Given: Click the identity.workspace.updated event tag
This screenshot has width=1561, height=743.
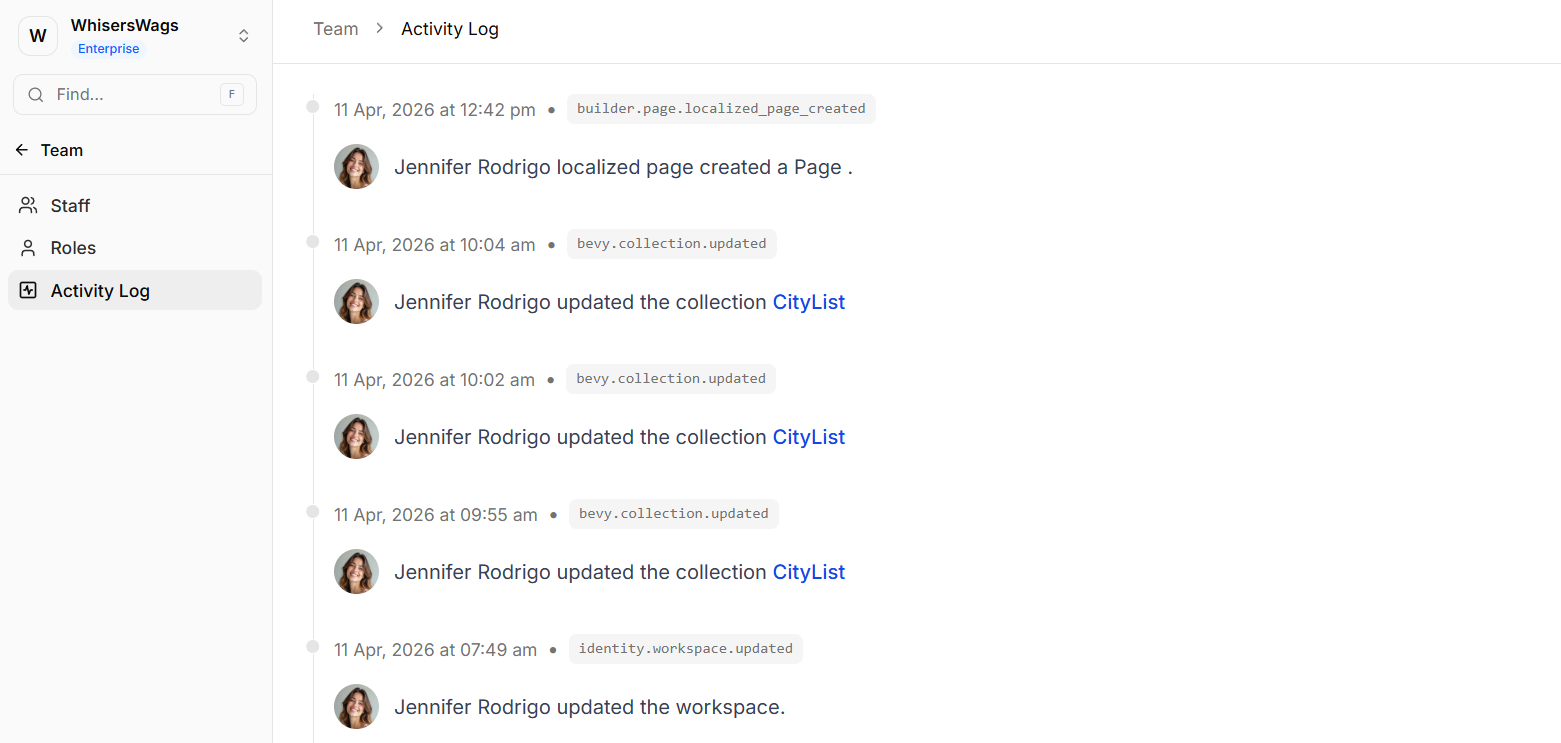Looking at the screenshot, I should (685, 649).
